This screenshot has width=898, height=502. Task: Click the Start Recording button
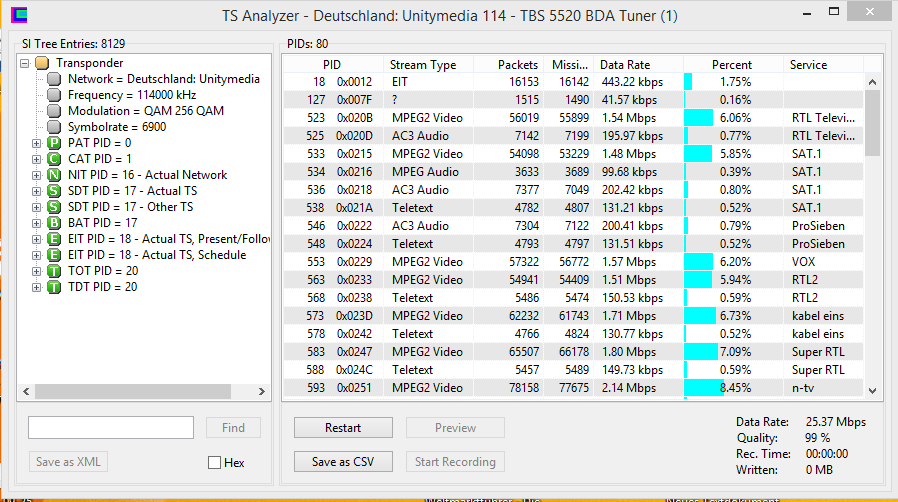pos(455,461)
